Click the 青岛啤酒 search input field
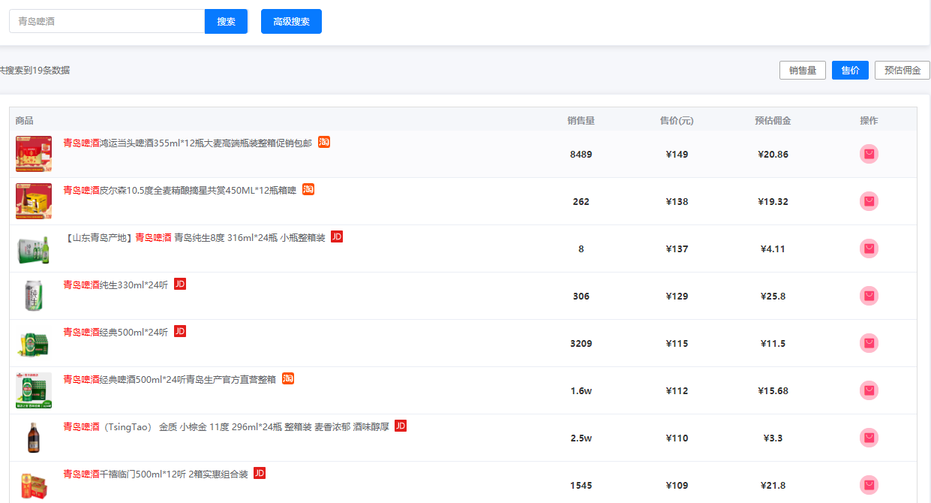This screenshot has width=931, height=503. coord(106,22)
